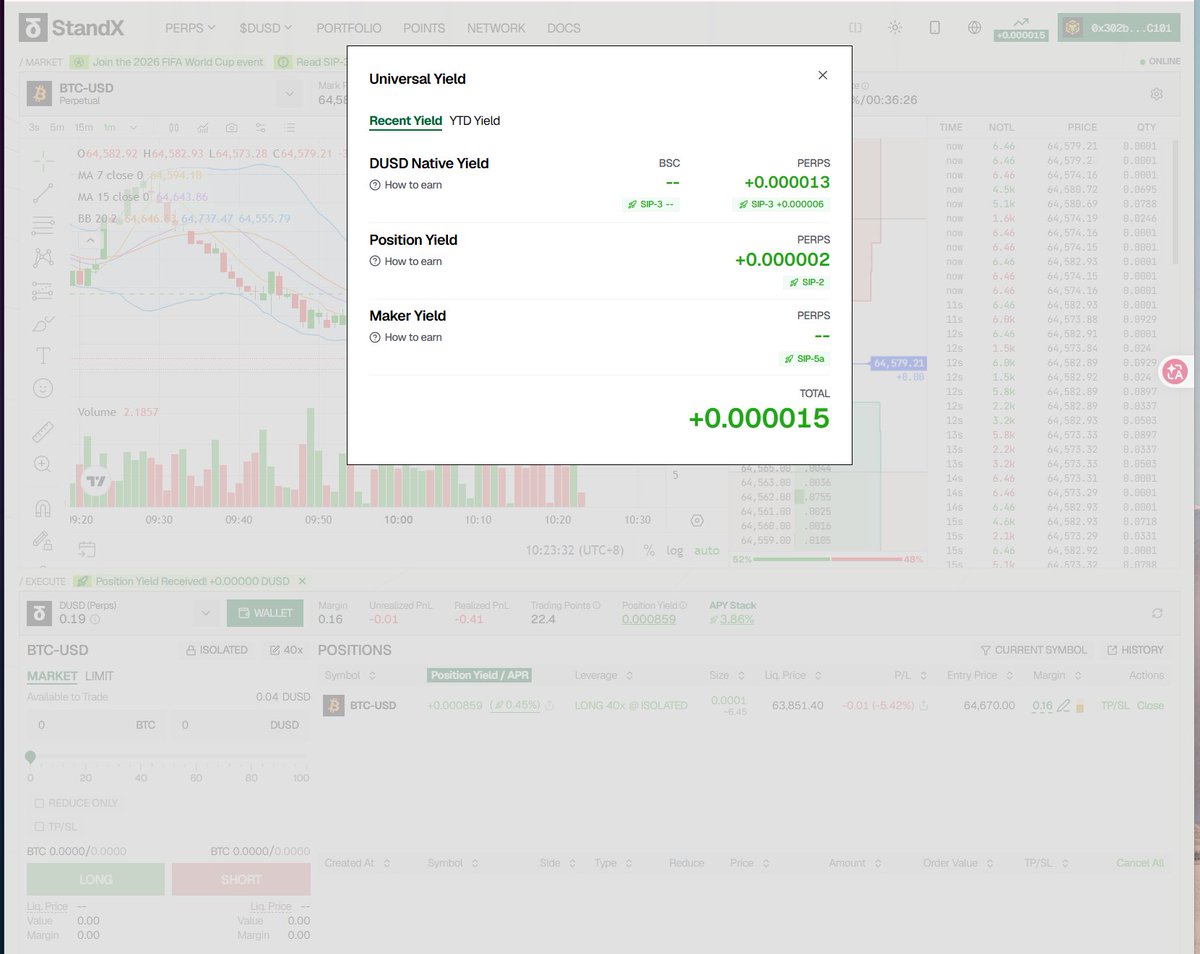This screenshot has width=1200, height=954.
Task: Take chart snapshot with camera icon
Action: click(232, 127)
